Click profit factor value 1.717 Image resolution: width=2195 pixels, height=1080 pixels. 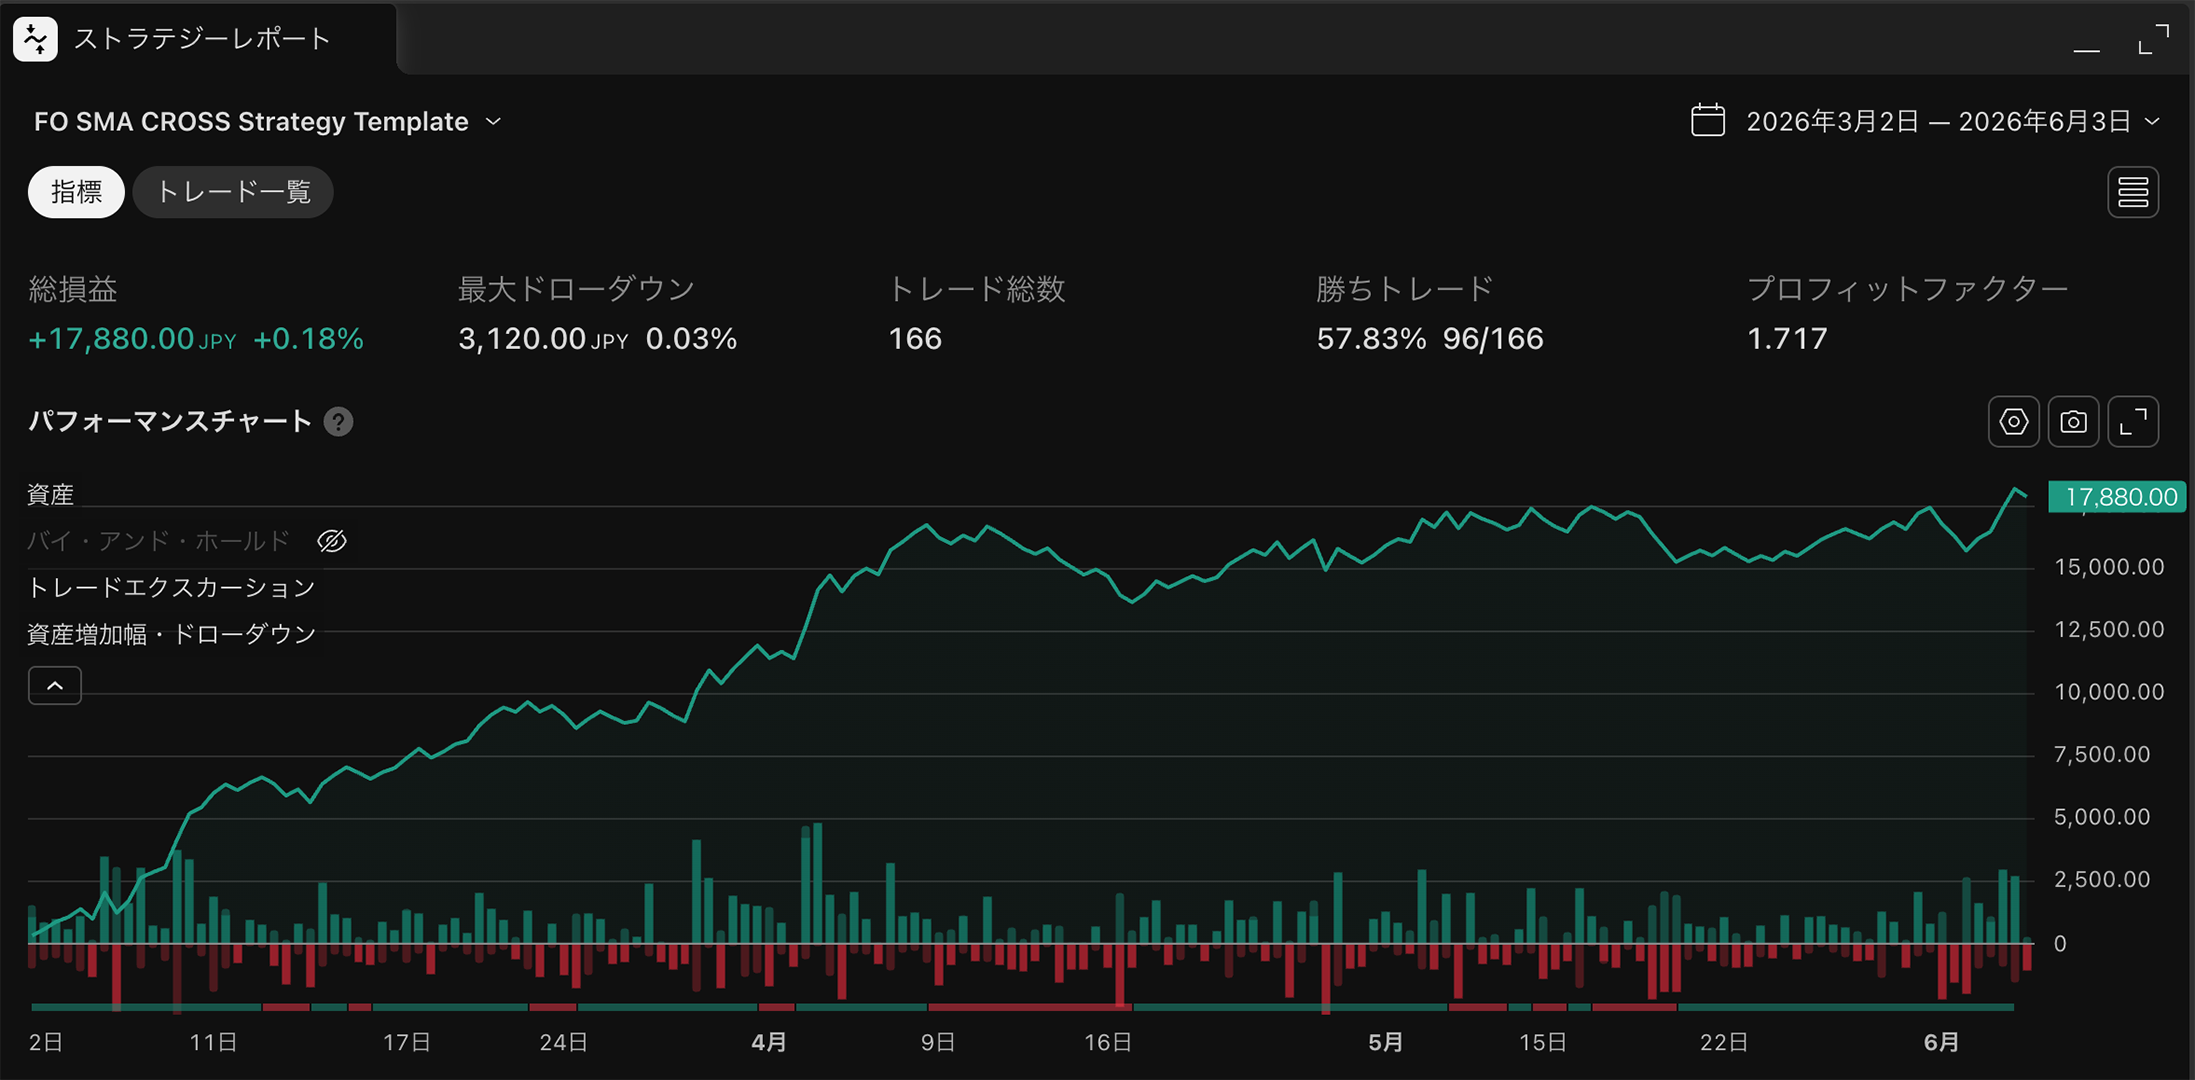click(1787, 339)
